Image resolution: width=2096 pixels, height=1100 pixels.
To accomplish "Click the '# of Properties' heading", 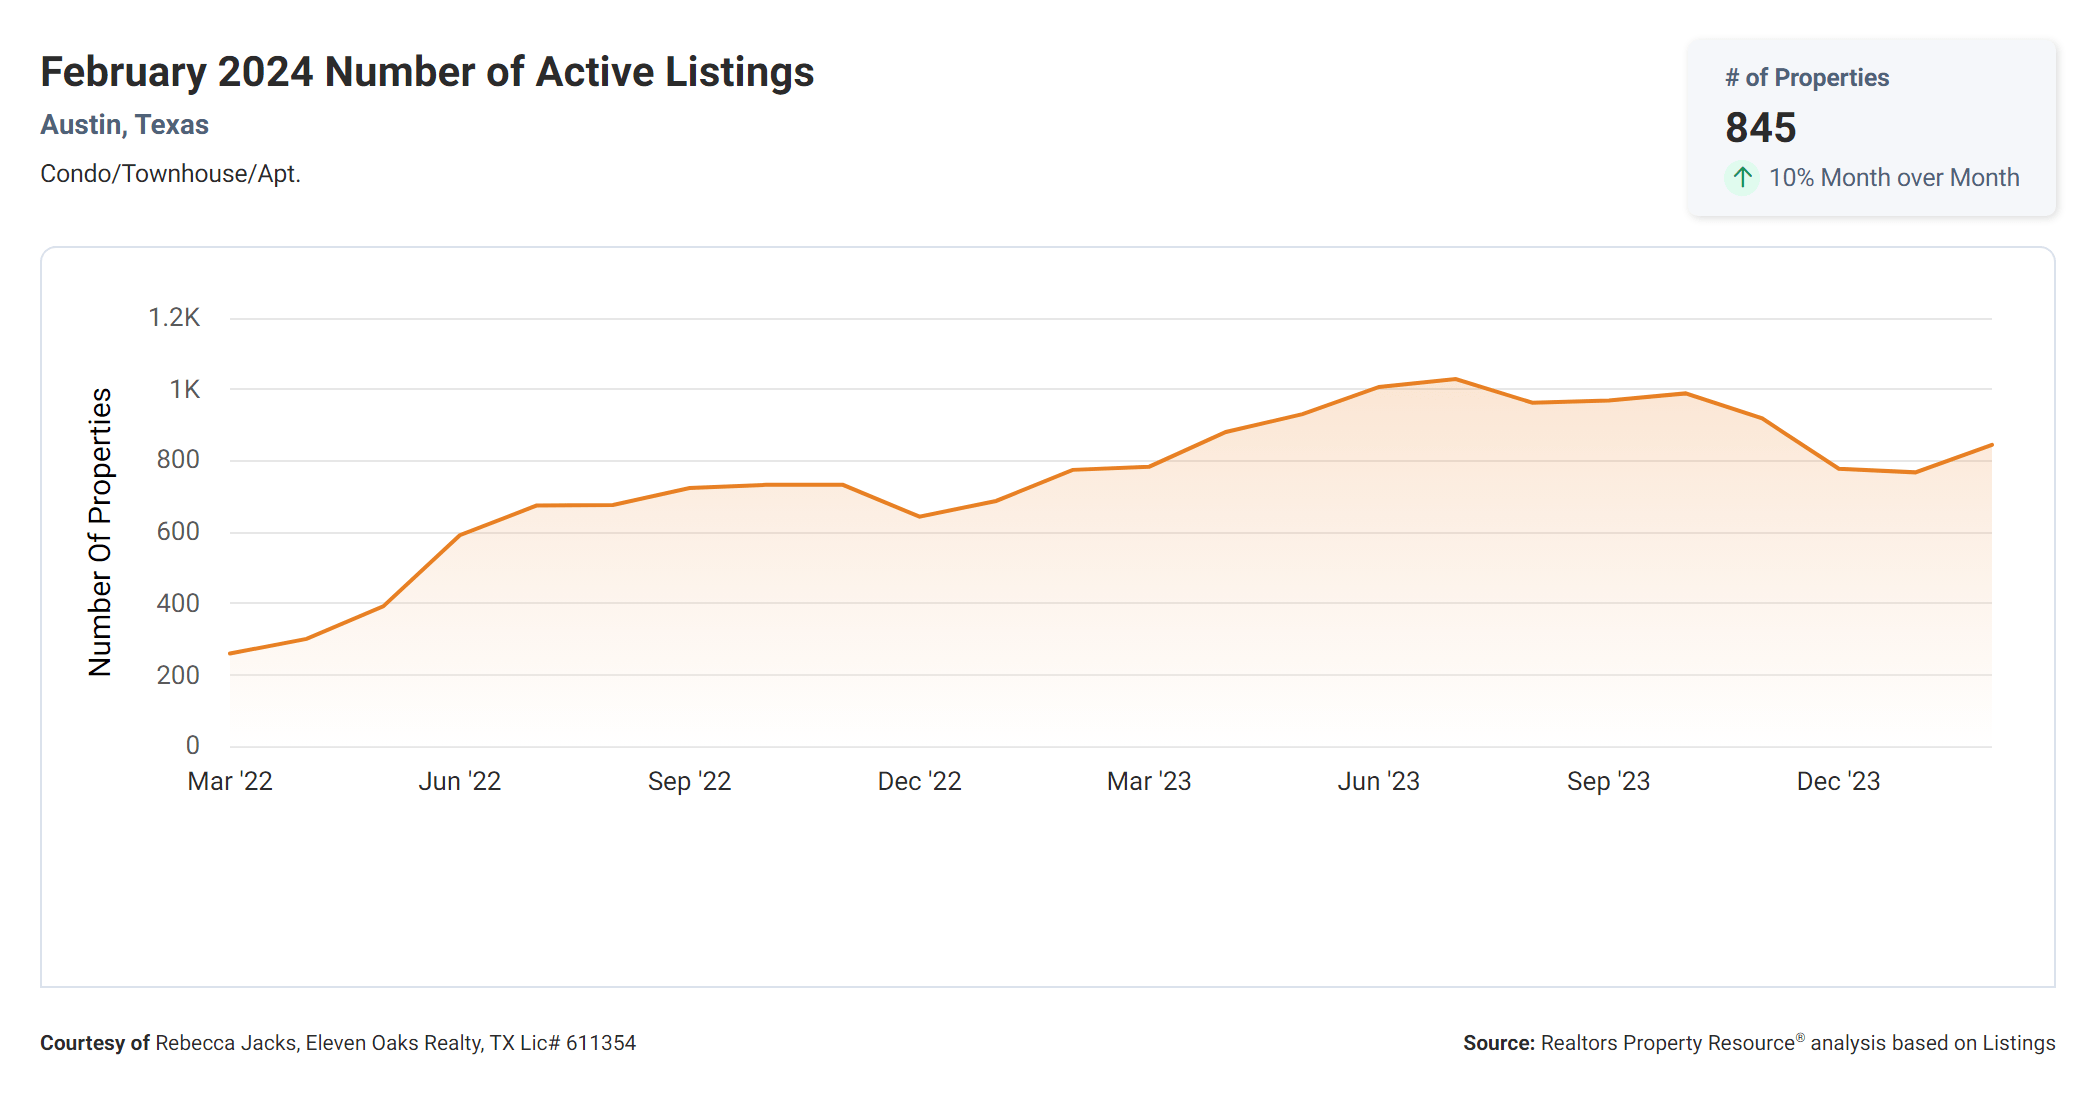I will click(x=1806, y=78).
